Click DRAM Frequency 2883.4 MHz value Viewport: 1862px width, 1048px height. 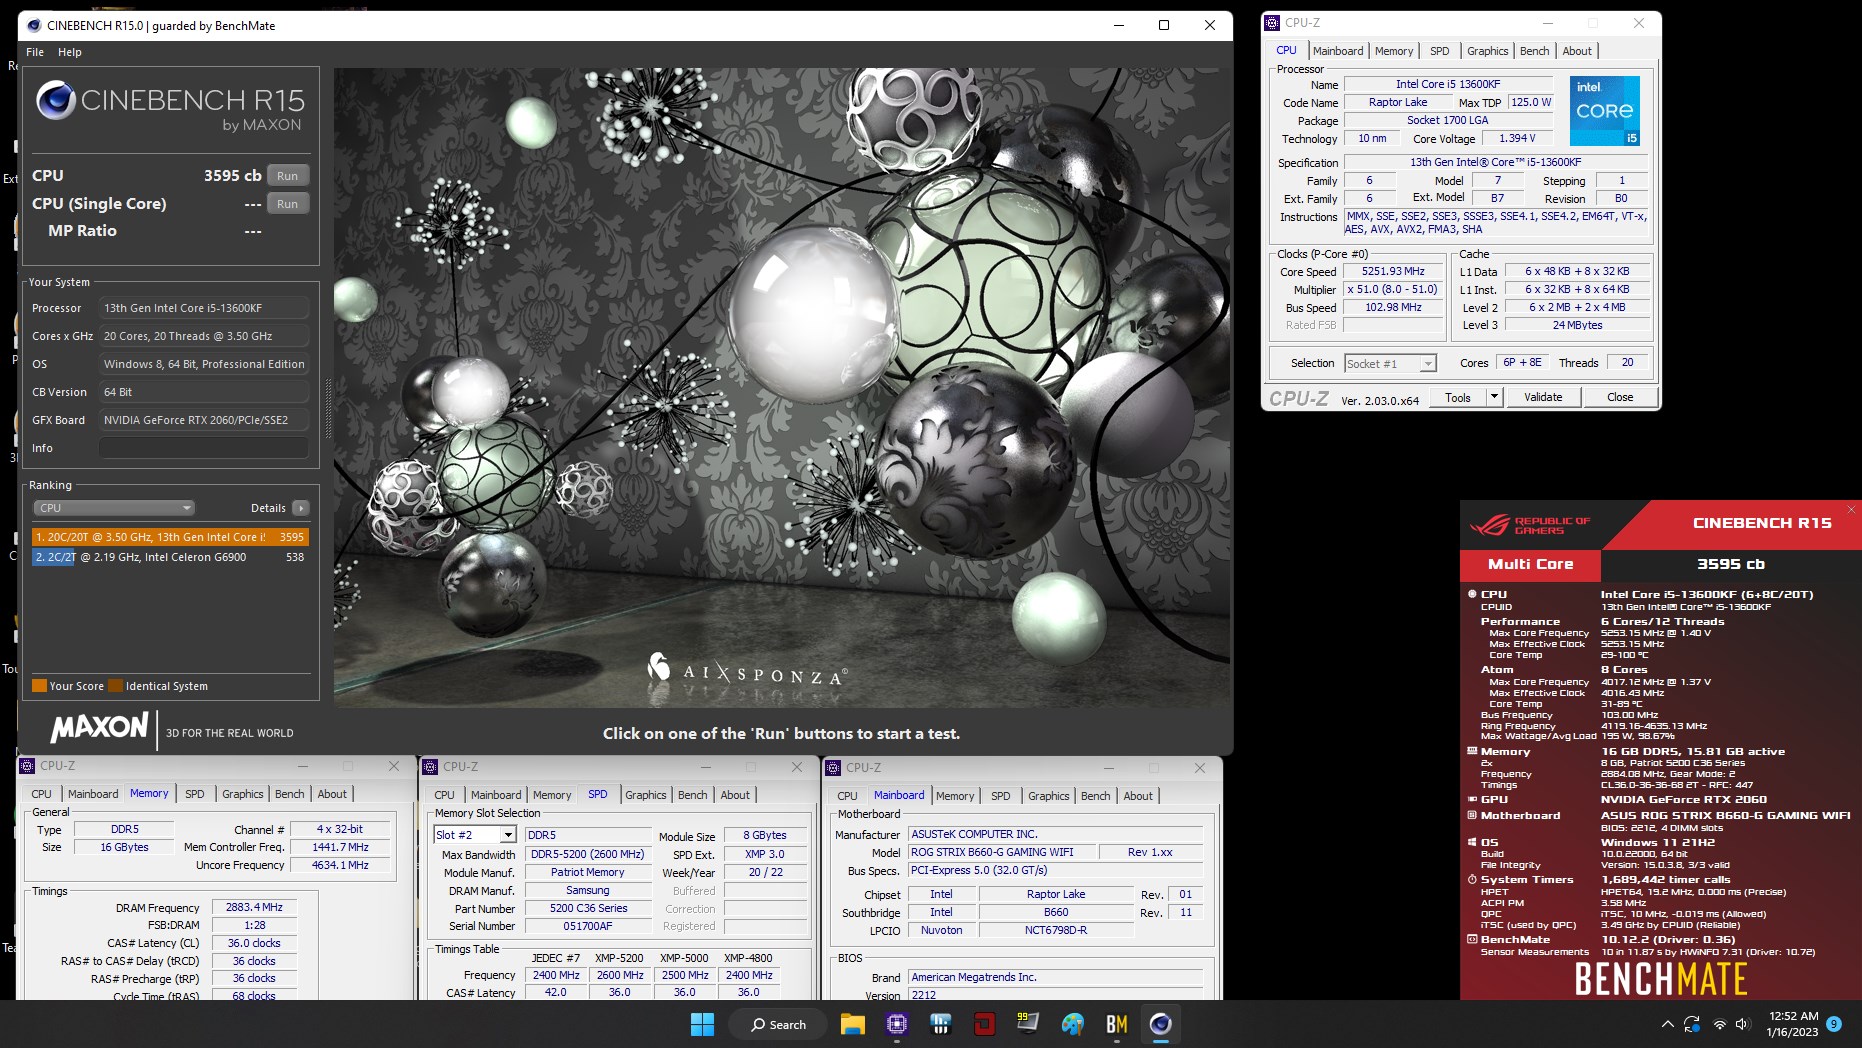click(x=254, y=907)
